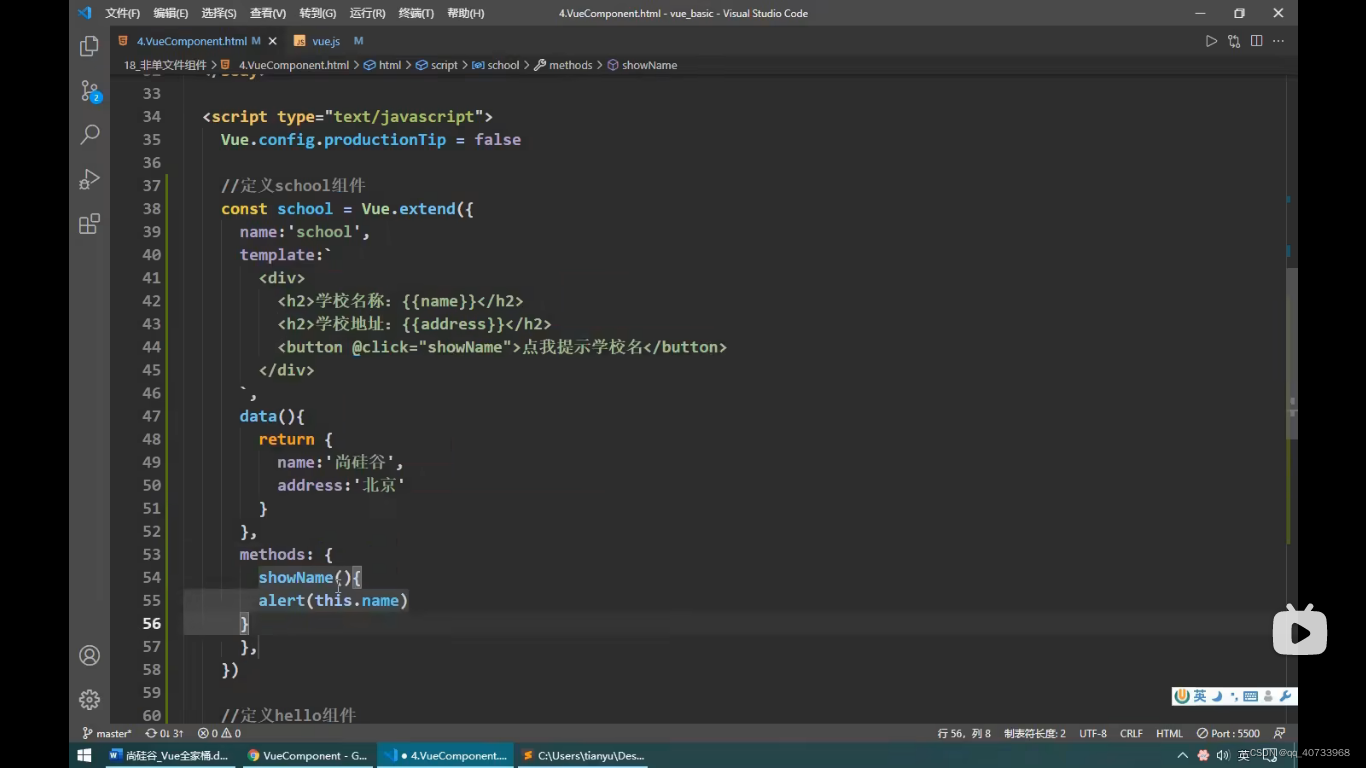
Task: Open the Search view in activity bar
Action: pyautogui.click(x=89, y=134)
